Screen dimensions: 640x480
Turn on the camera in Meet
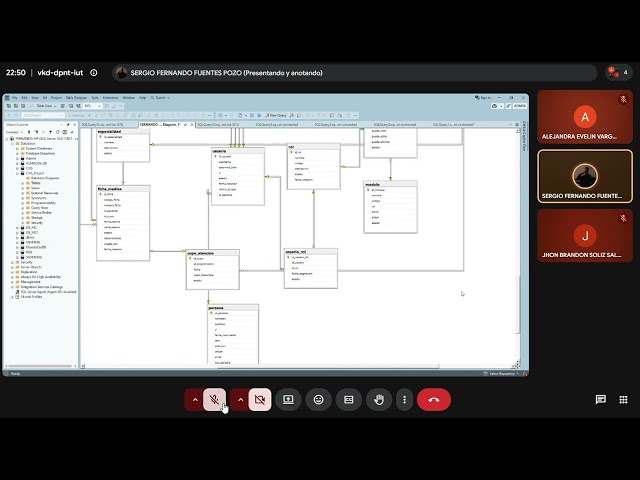point(260,400)
